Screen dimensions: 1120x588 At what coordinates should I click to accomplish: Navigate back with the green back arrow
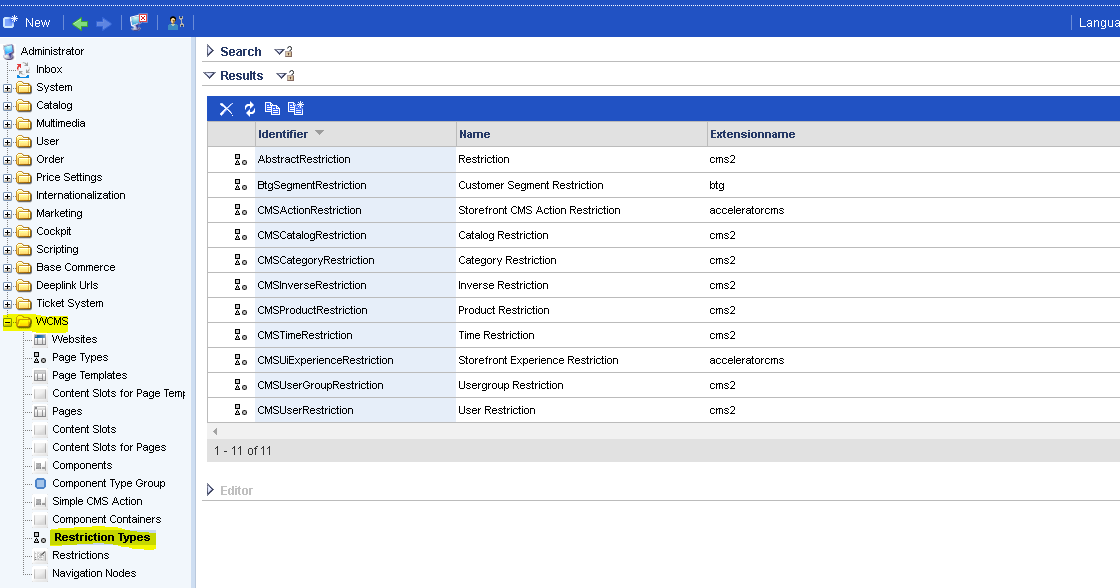pos(79,21)
